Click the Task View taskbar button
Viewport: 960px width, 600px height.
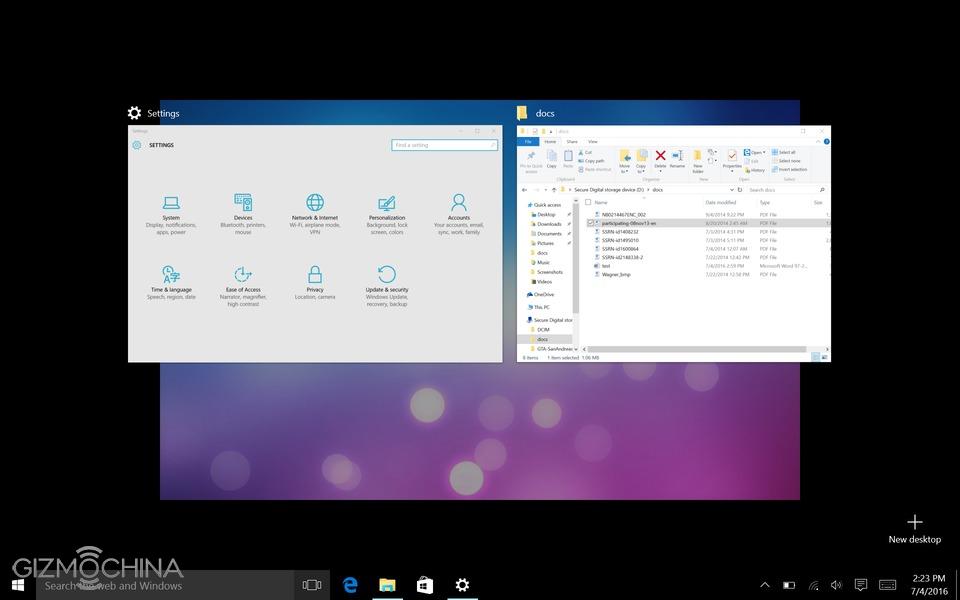click(312, 585)
